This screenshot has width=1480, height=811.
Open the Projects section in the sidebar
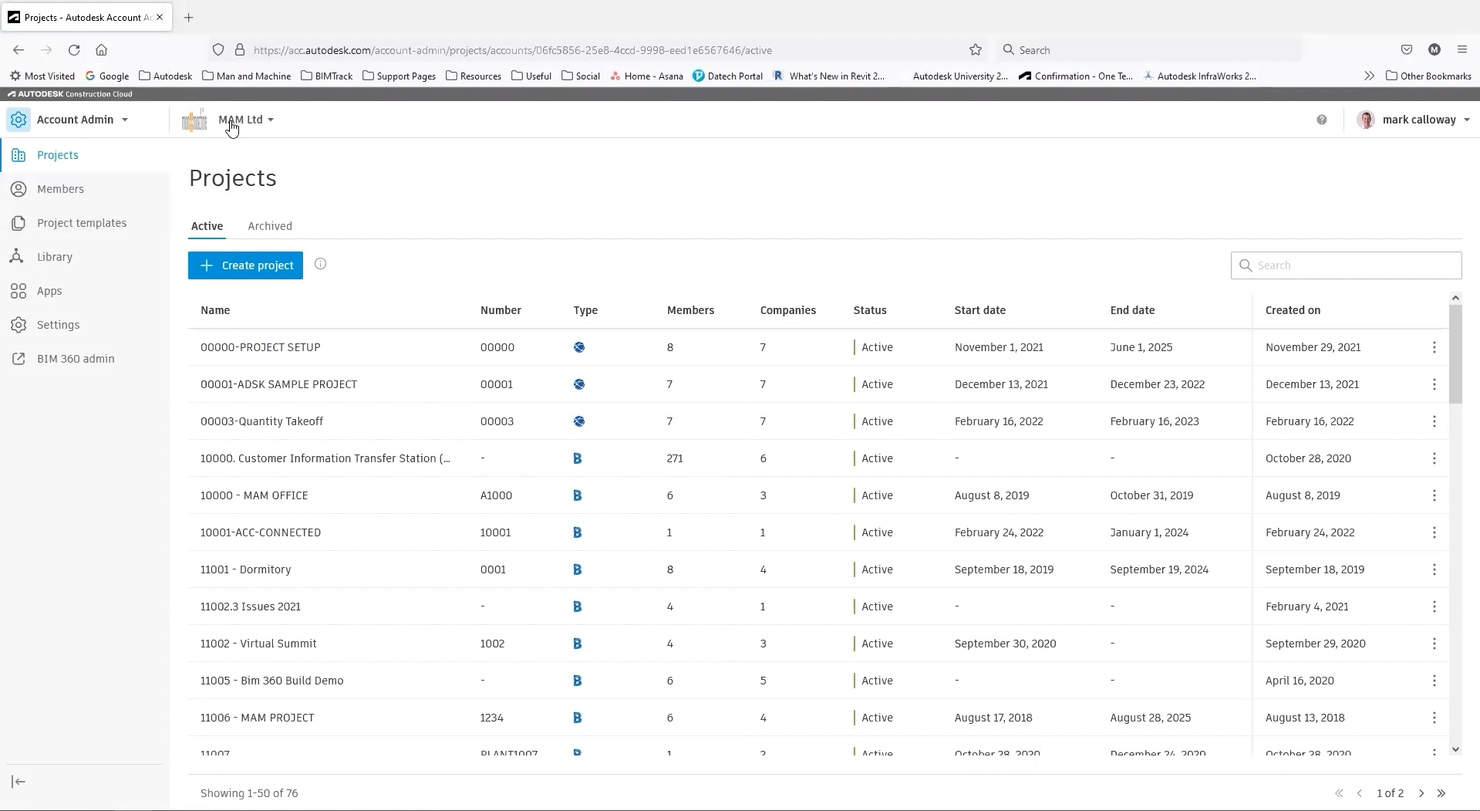pyautogui.click(x=57, y=155)
